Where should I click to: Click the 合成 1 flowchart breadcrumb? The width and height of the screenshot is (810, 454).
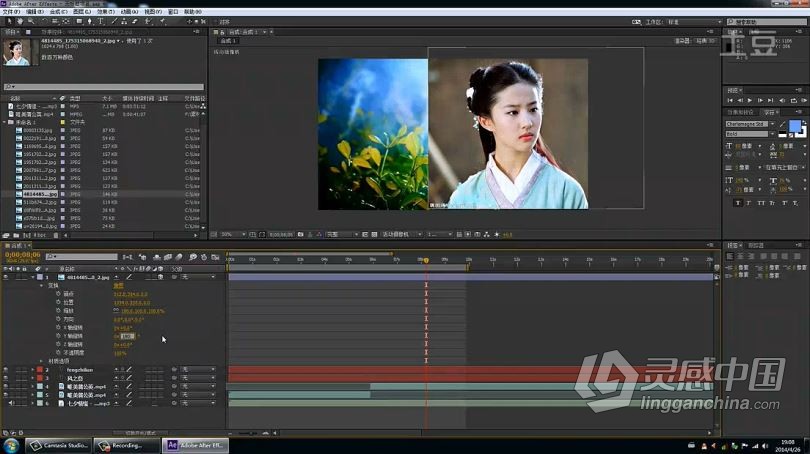[228, 41]
